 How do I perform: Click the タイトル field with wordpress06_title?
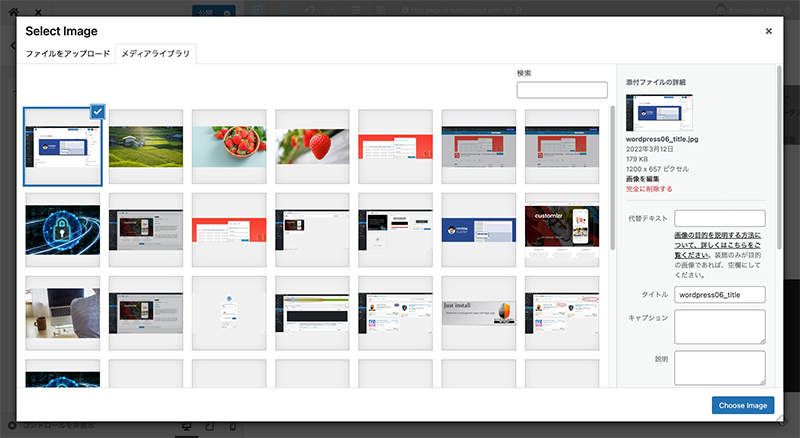coord(719,295)
